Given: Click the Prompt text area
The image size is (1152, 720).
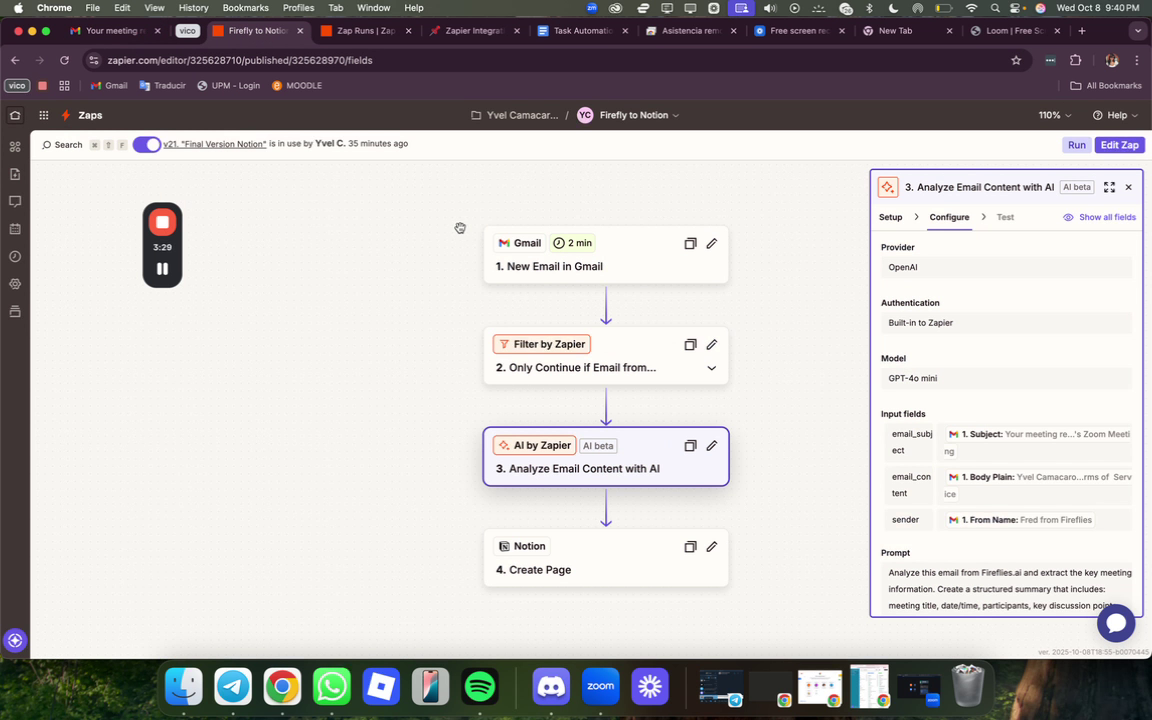Looking at the screenshot, I should click(x=1006, y=589).
